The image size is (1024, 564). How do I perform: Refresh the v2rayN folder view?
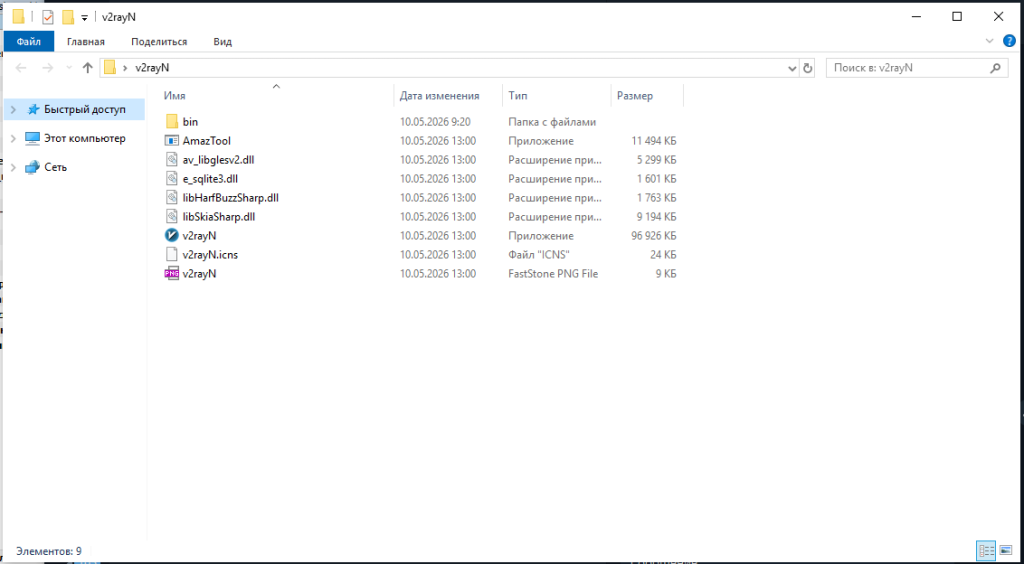[x=808, y=68]
